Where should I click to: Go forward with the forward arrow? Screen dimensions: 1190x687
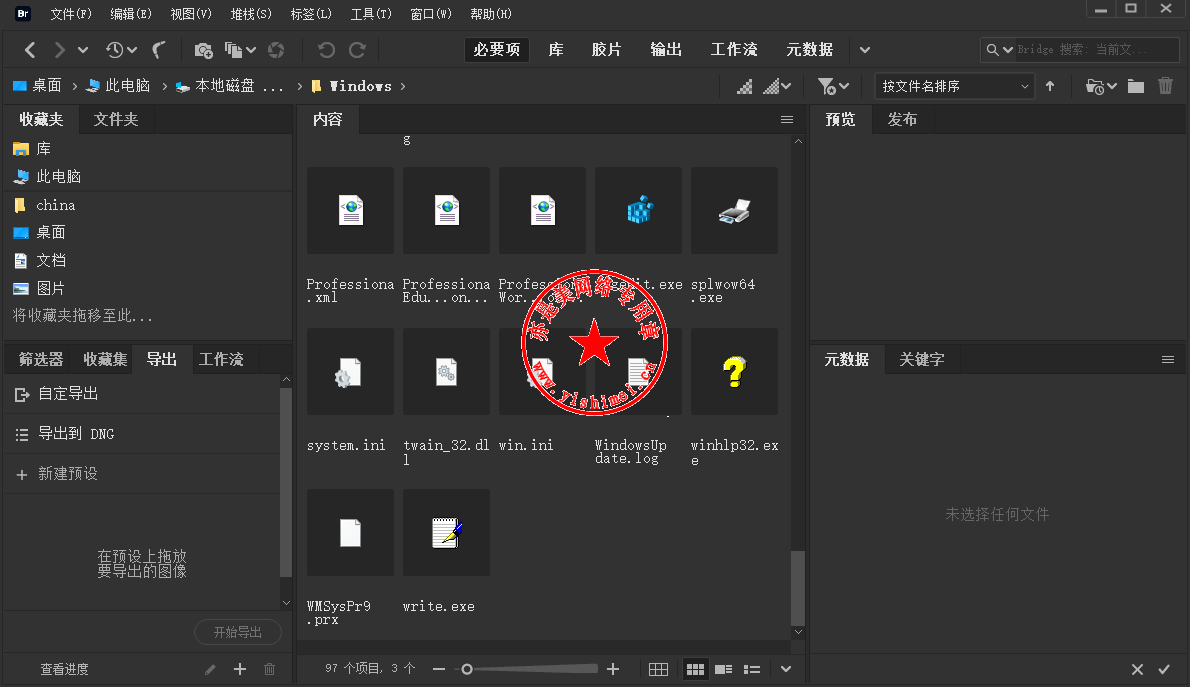[x=58, y=50]
